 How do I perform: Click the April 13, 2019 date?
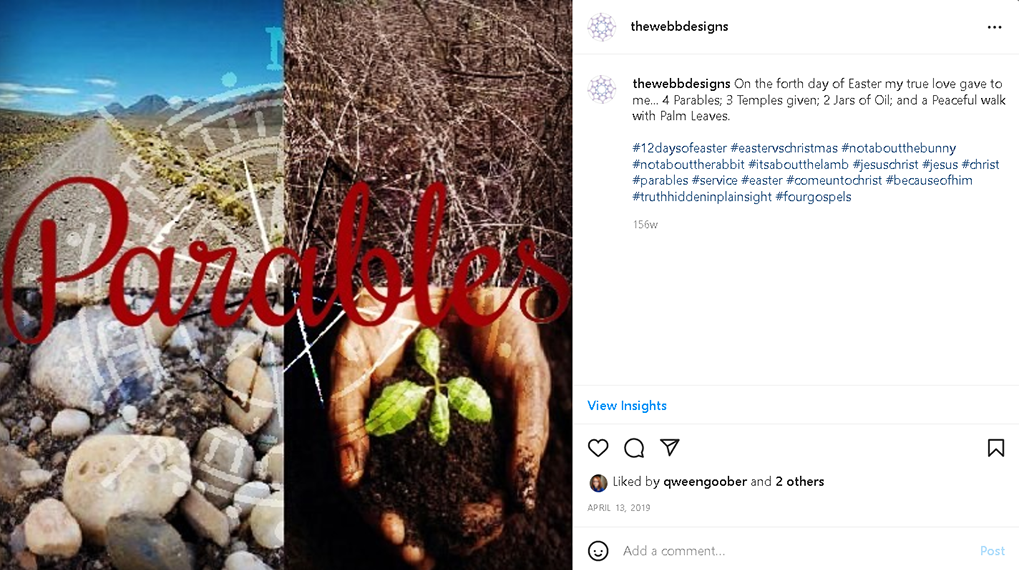tap(619, 508)
